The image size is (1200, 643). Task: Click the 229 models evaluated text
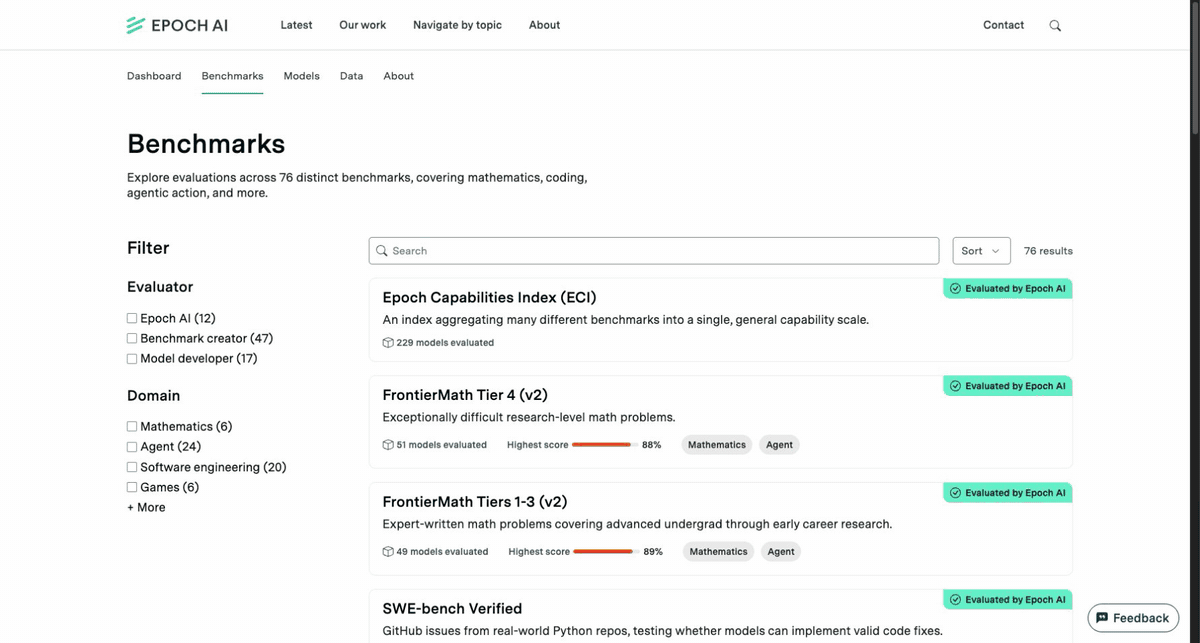(x=445, y=342)
